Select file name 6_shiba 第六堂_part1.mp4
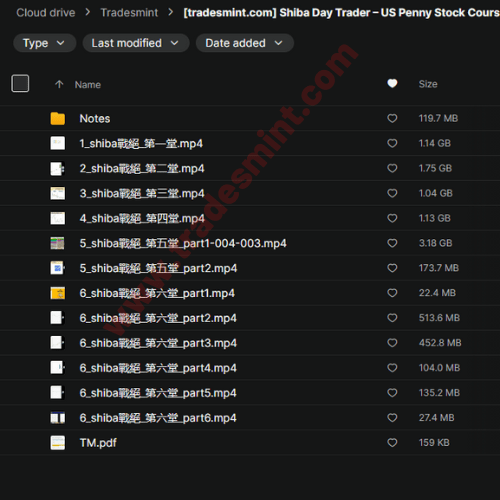Viewport: 500px width, 500px height. click(x=157, y=293)
